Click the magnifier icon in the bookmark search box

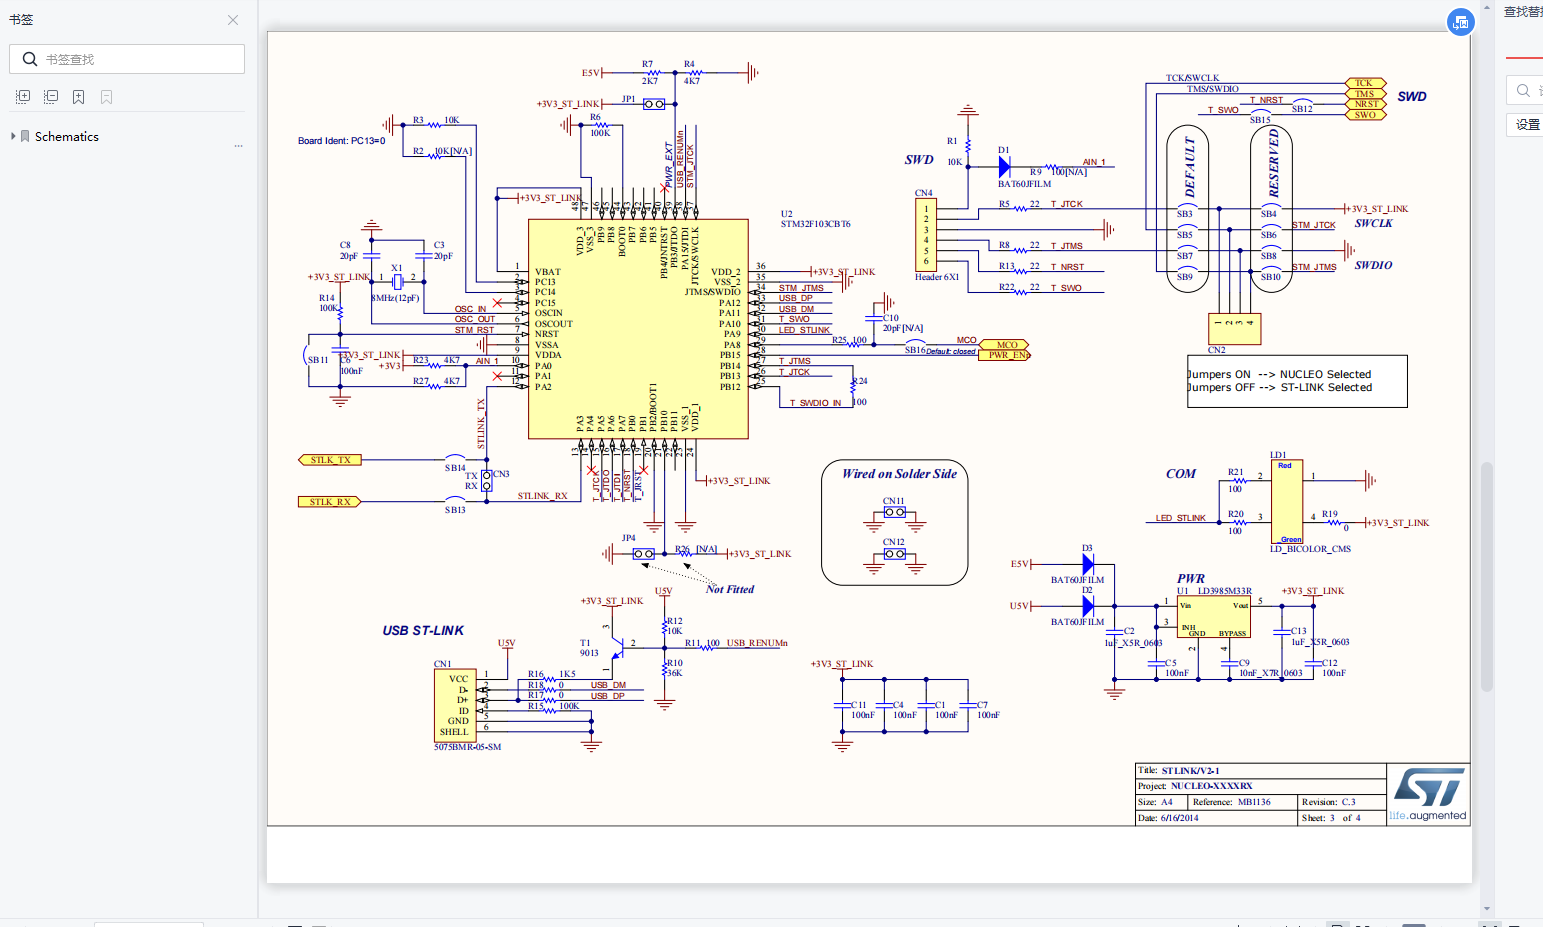click(29, 59)
